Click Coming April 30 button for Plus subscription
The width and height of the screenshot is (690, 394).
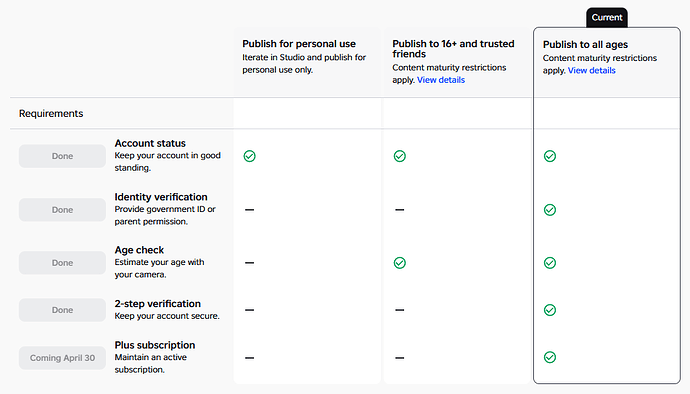(62, 358)
